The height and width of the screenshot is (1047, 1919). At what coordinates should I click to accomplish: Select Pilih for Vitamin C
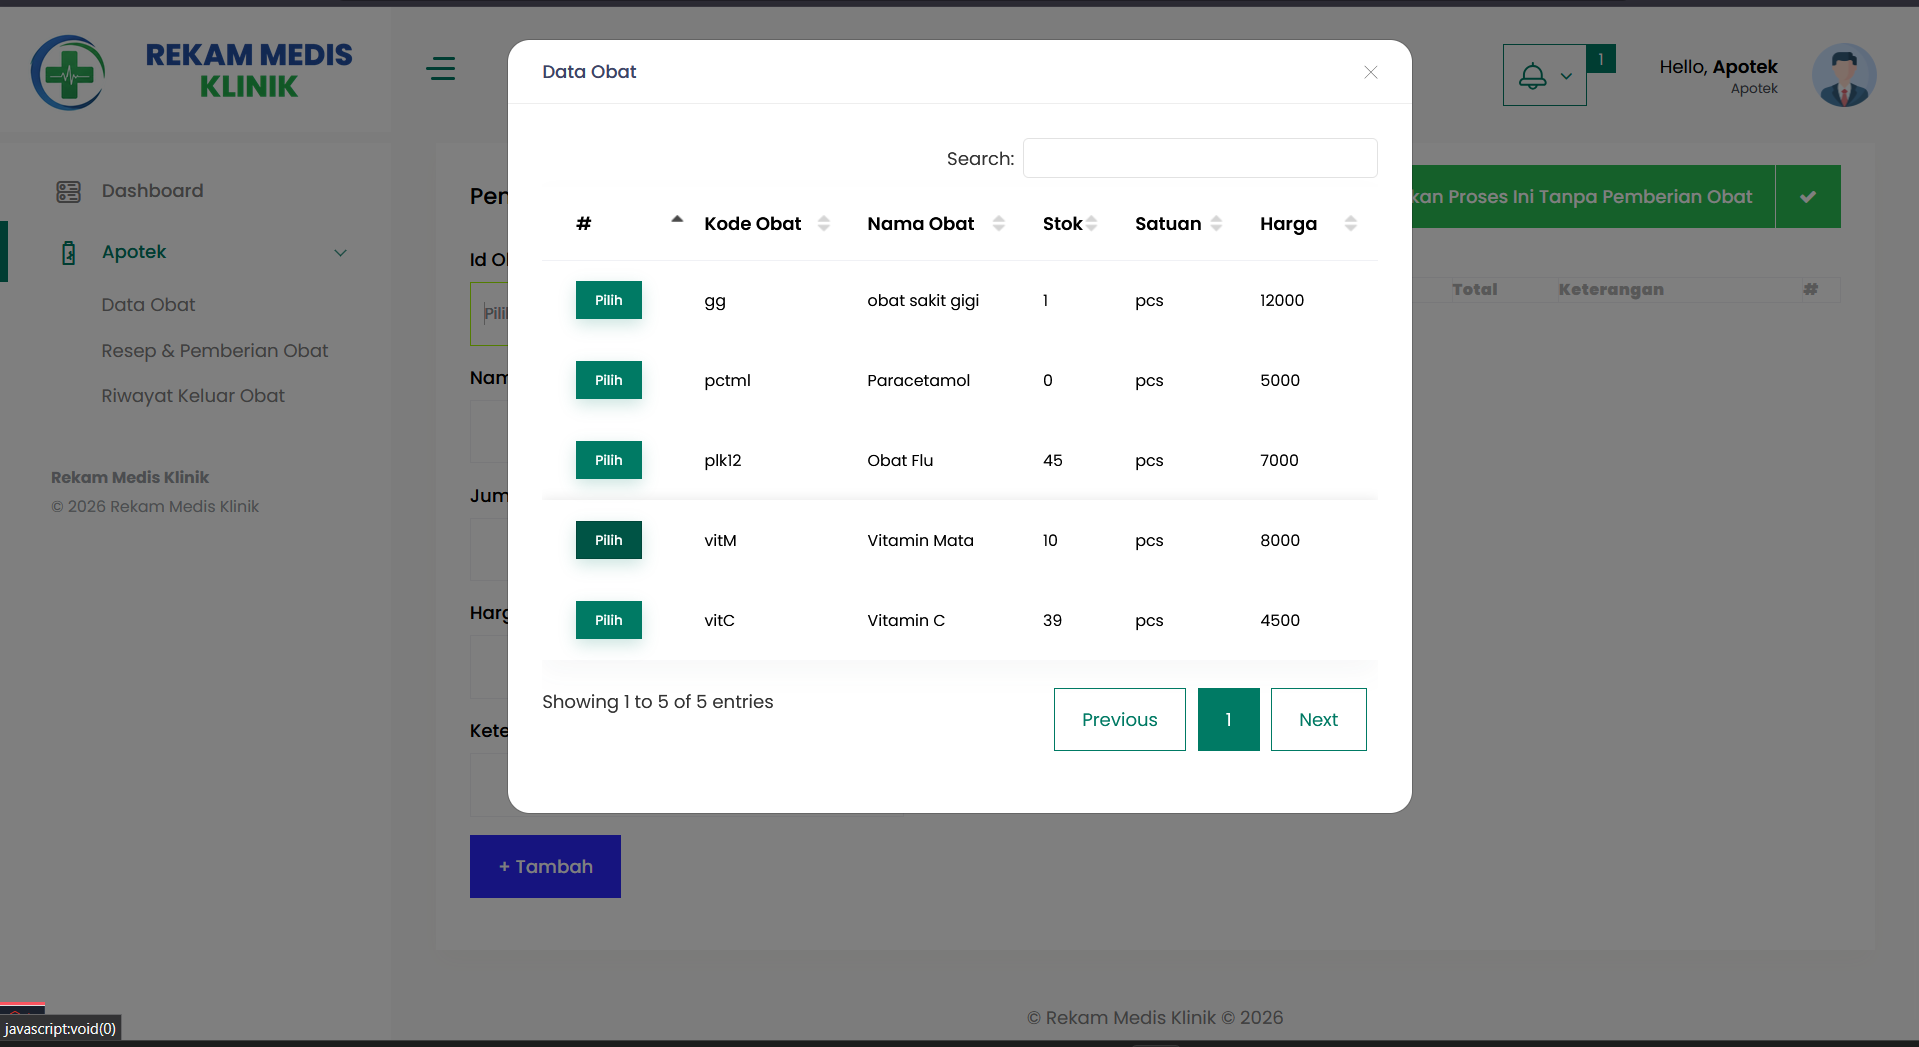[x=609, y=620]
